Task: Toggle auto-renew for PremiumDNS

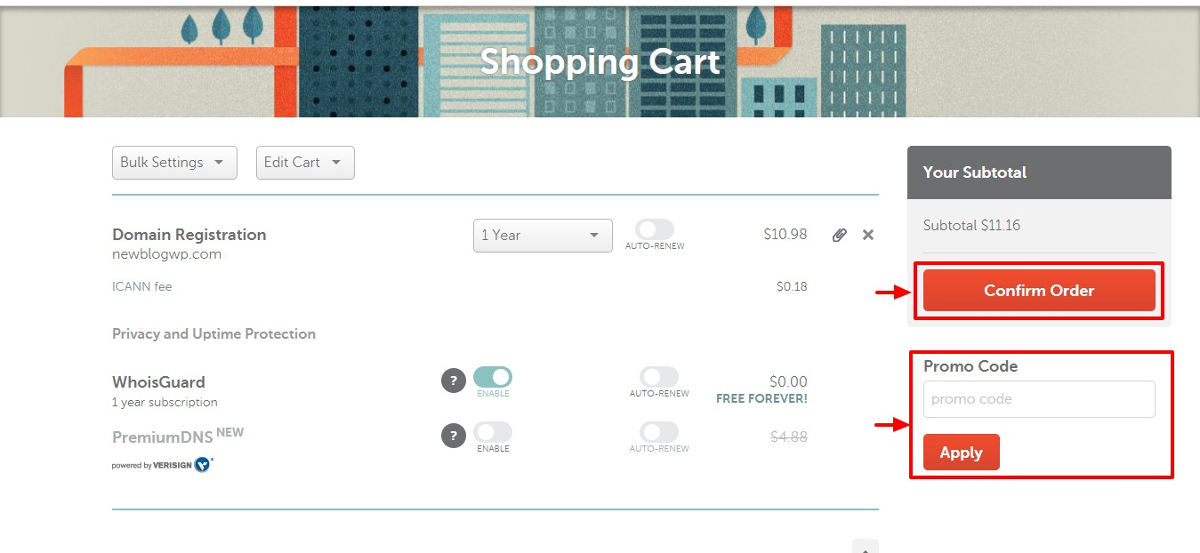Action: tap(659, 432)
